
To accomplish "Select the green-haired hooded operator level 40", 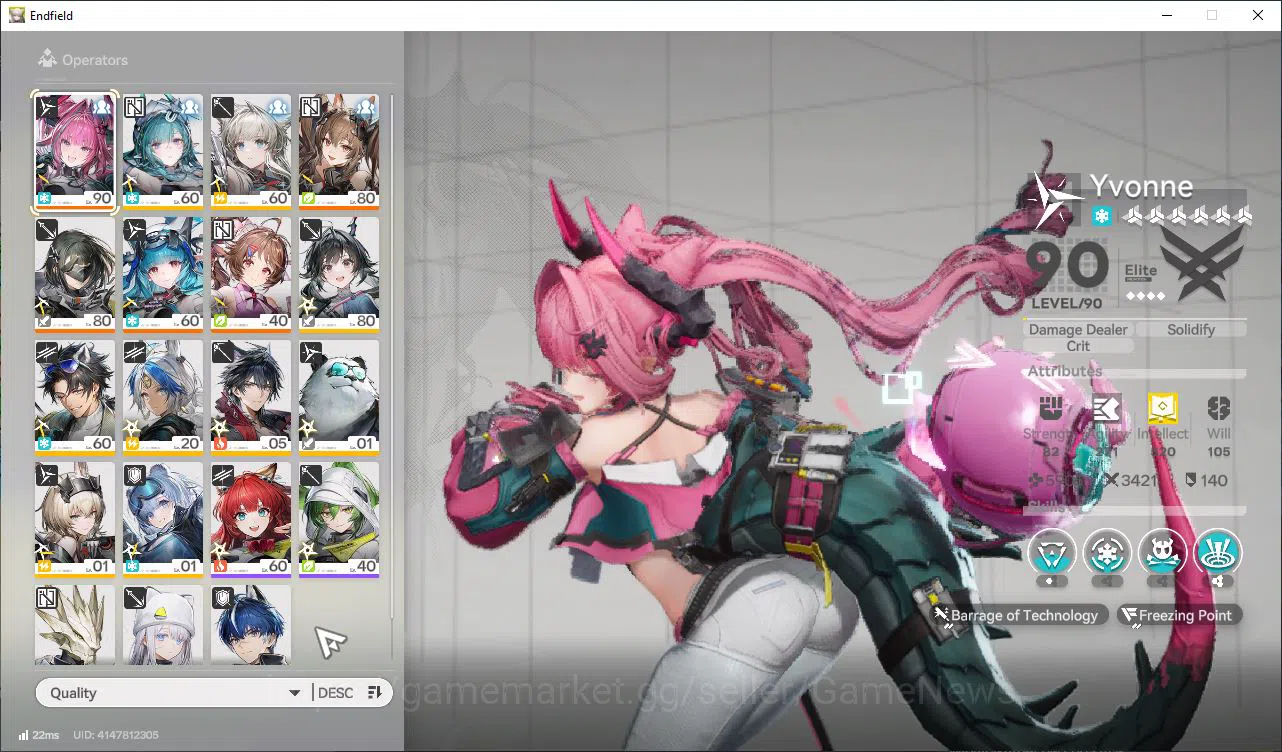I will [339, 520].
